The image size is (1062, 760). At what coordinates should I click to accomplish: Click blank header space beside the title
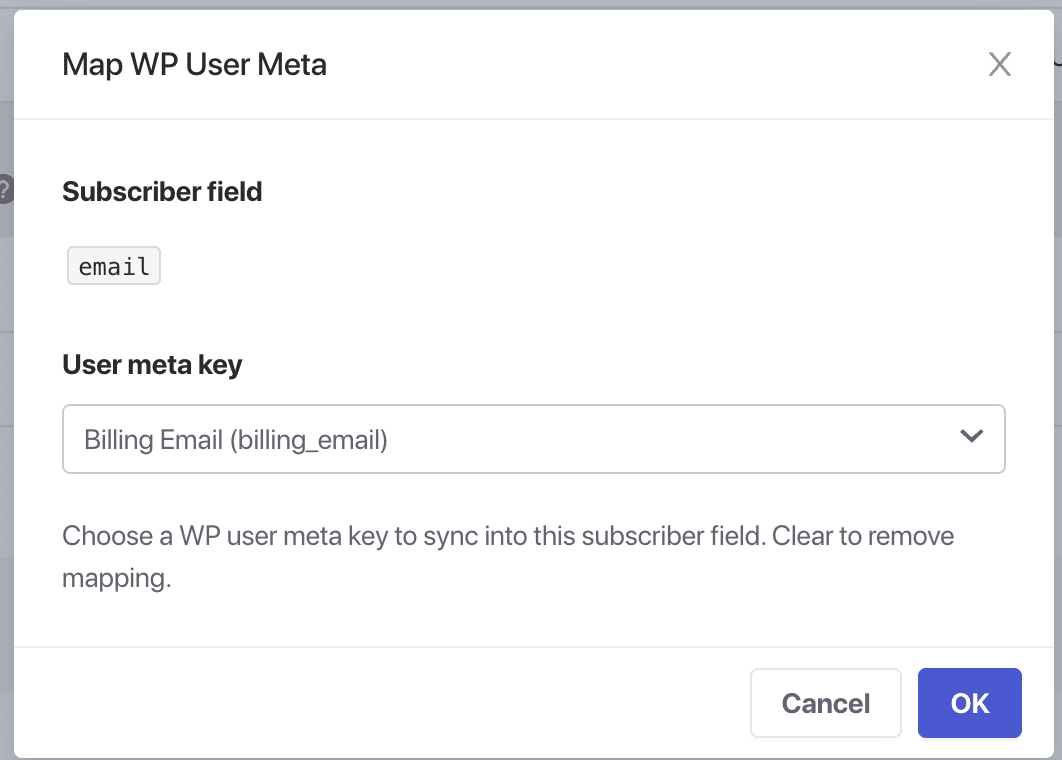tap(650, 65)
